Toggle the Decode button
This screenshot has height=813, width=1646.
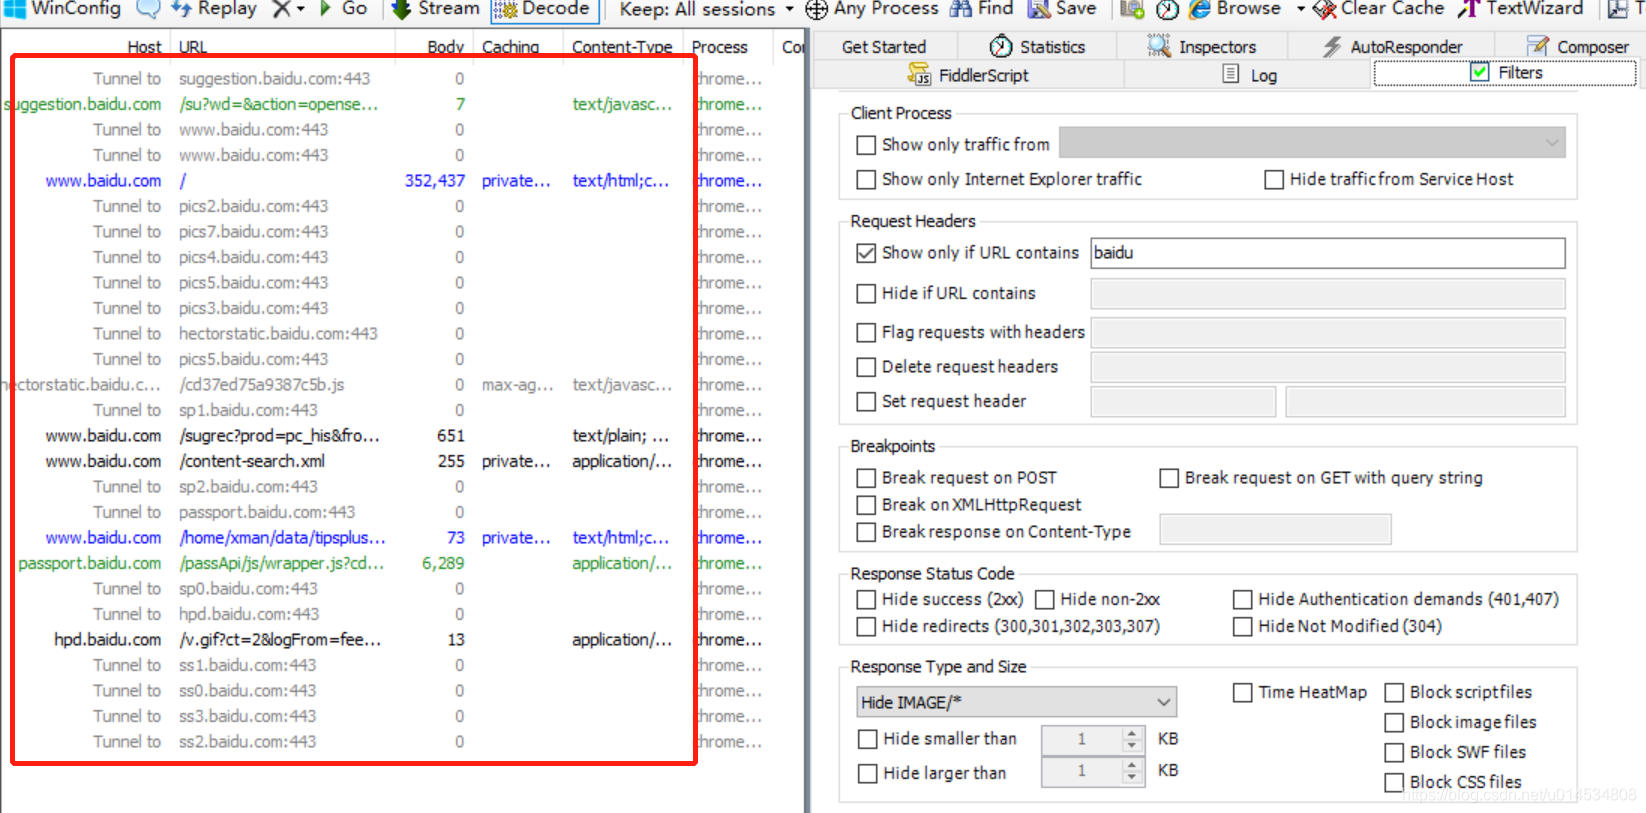tap(545, 9)
